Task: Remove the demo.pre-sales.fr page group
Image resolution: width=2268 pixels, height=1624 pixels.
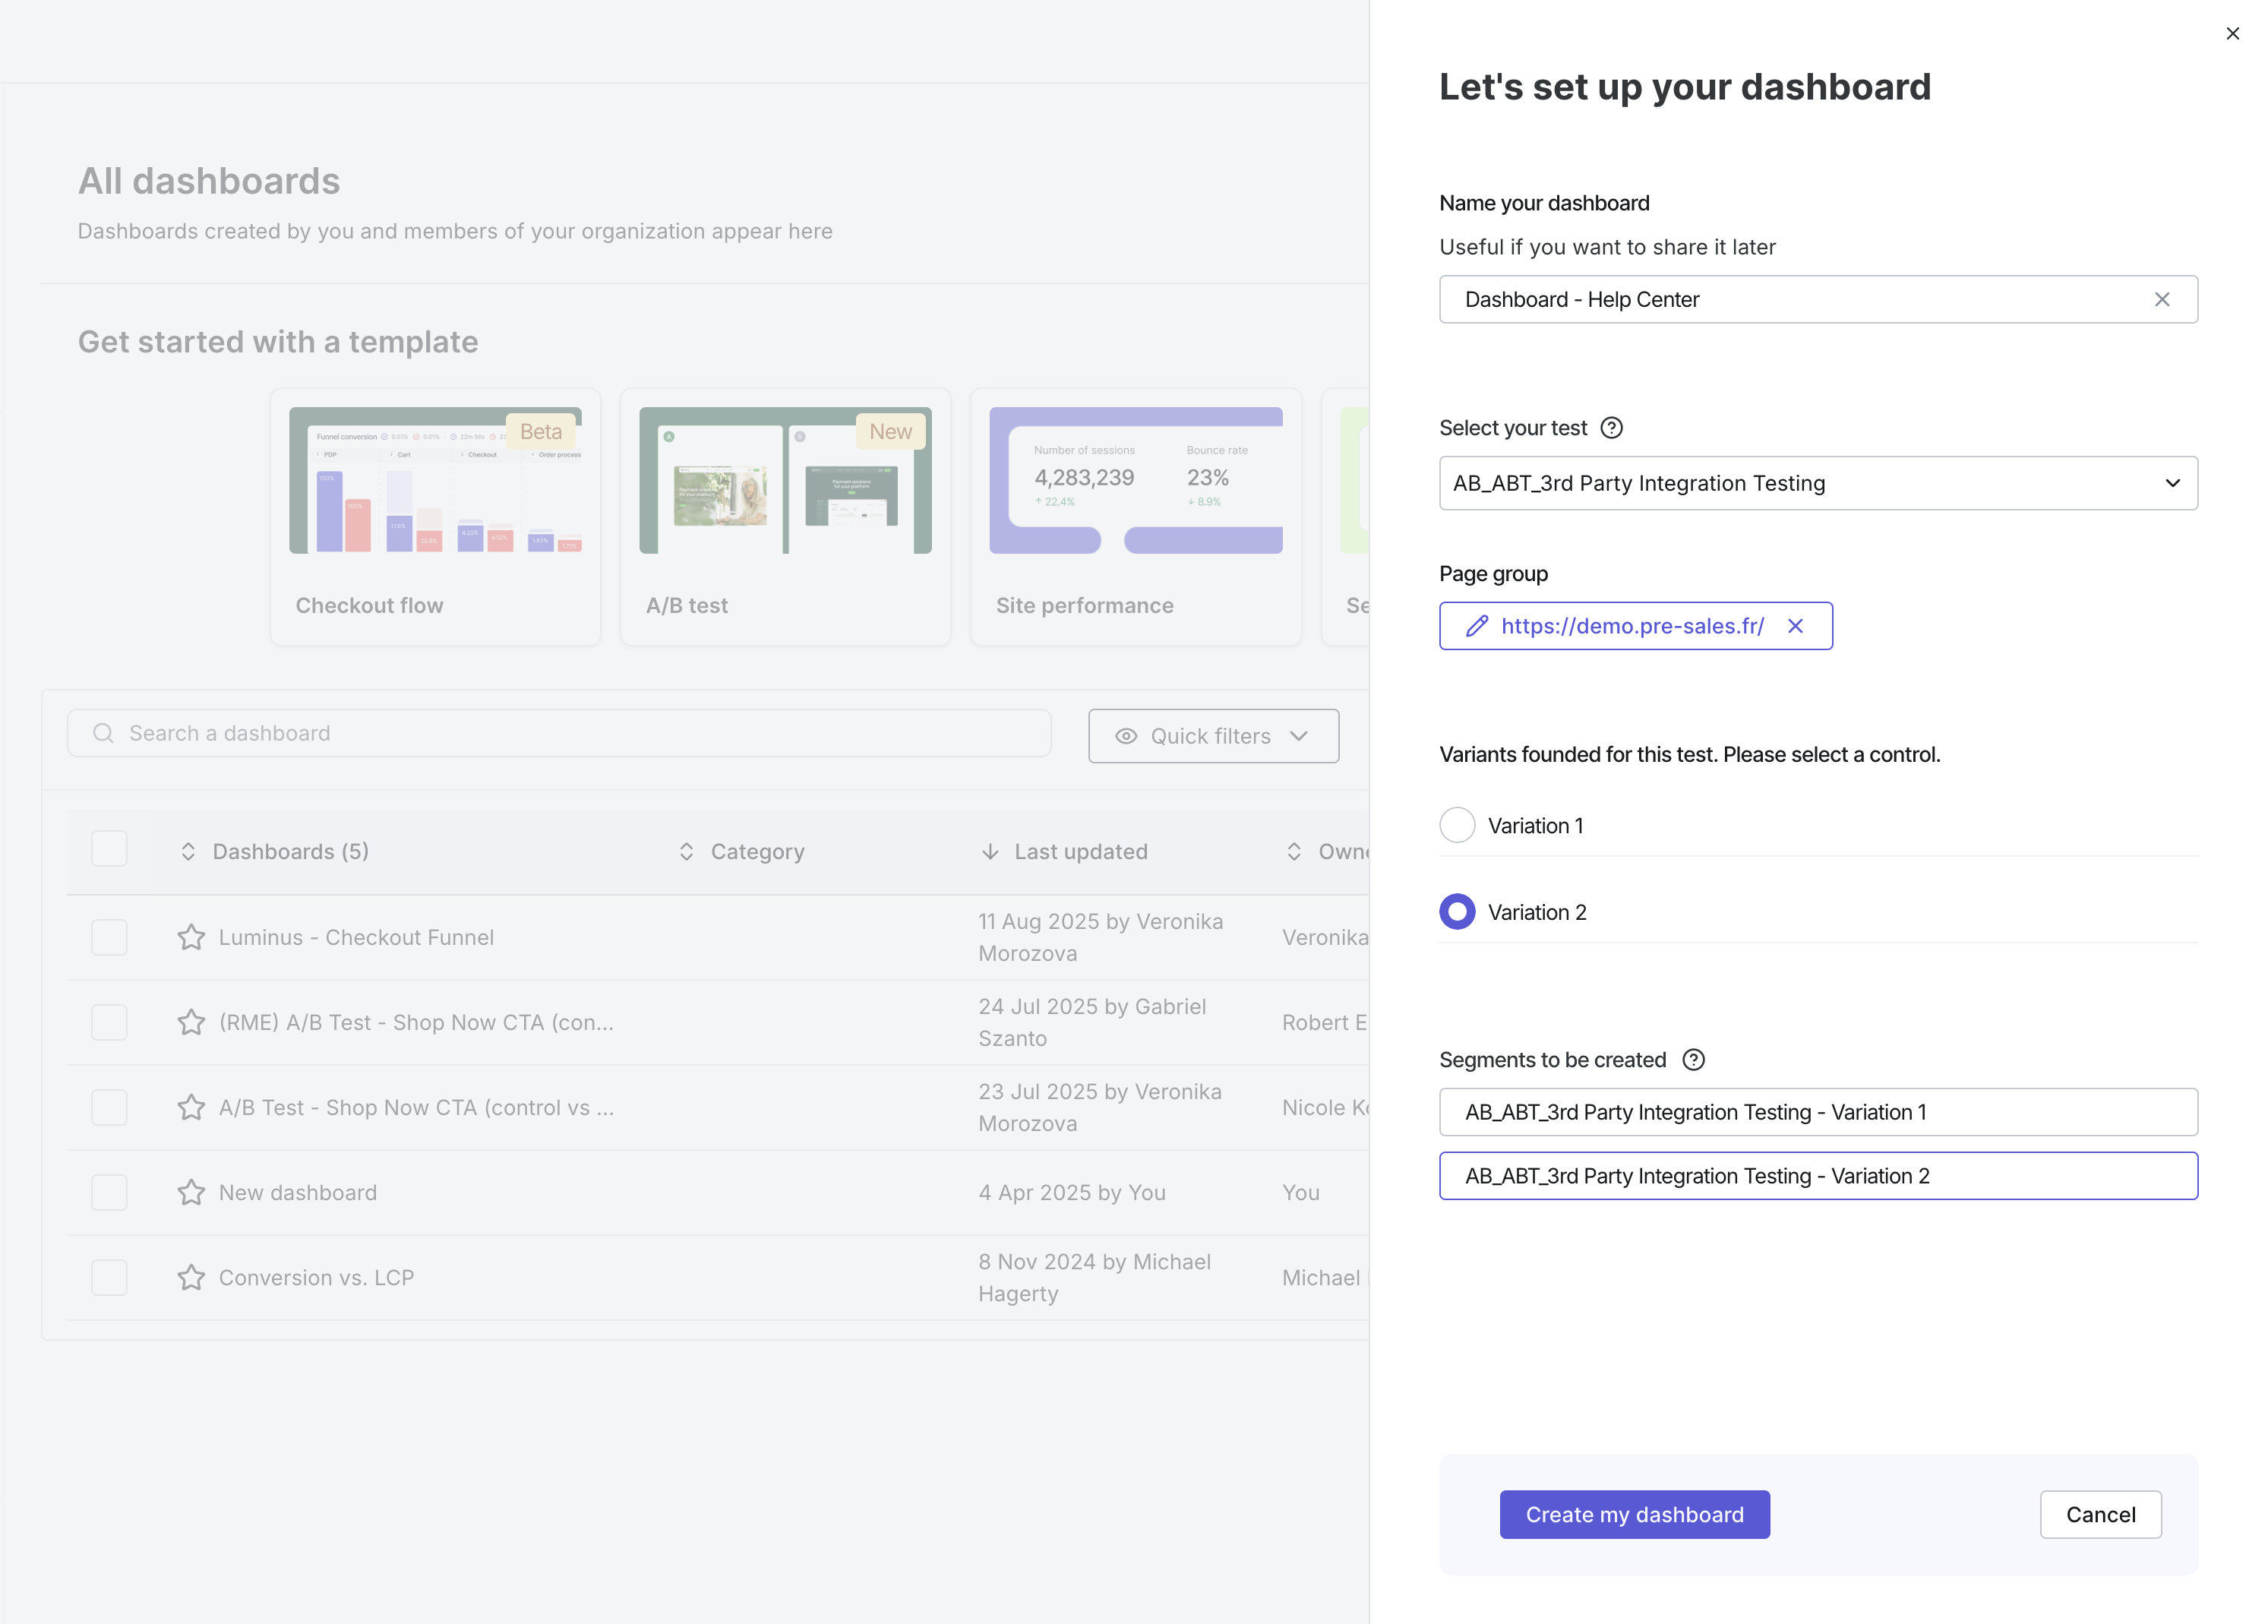Action: pos(1796,626)
